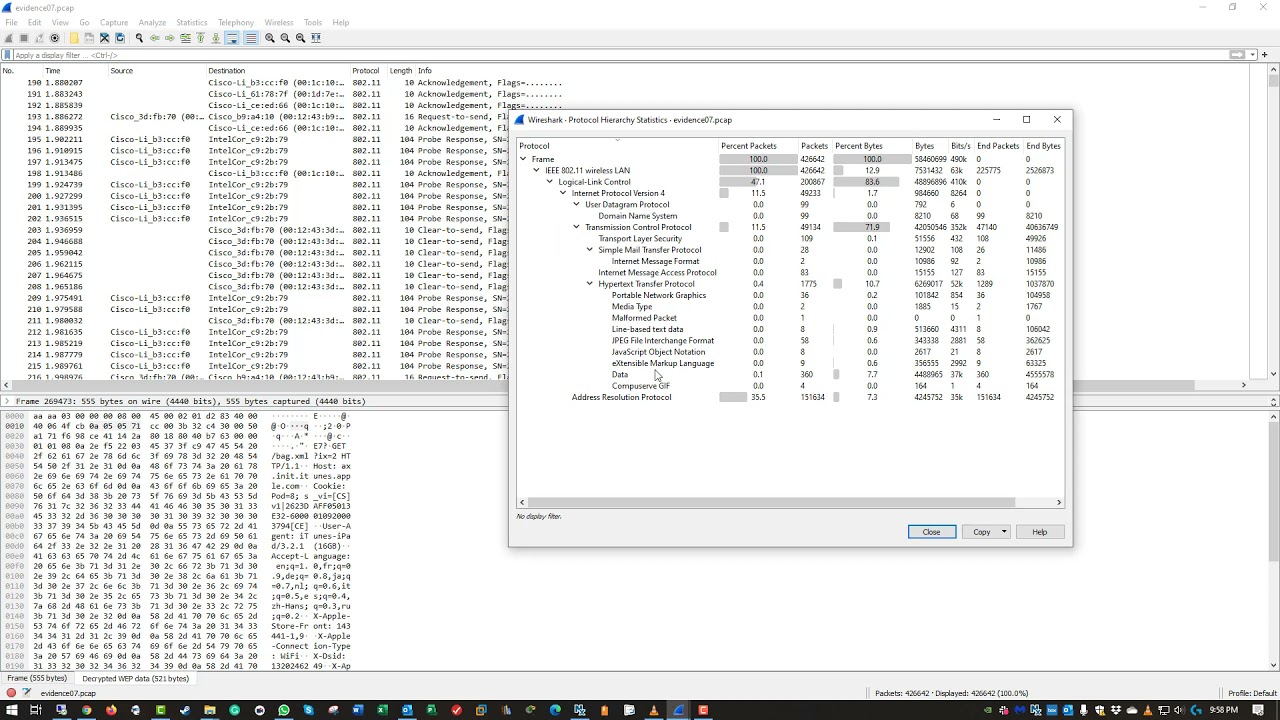Viewport: 1280px width, 720px height.
Task: Open the Copy button dropdown
Action: click(x=1004, y=532)
